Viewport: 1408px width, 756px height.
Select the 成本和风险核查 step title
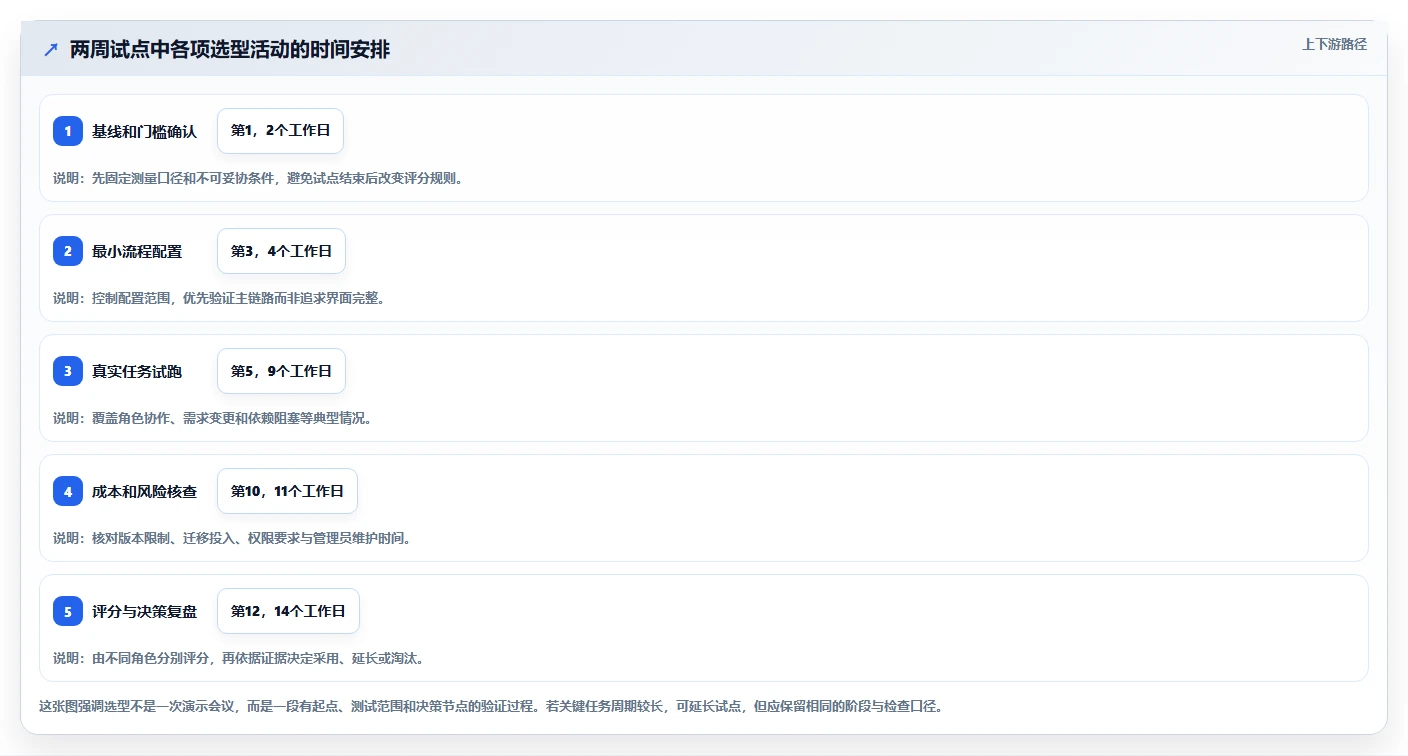pyautogui.click(x=144, y=491)
